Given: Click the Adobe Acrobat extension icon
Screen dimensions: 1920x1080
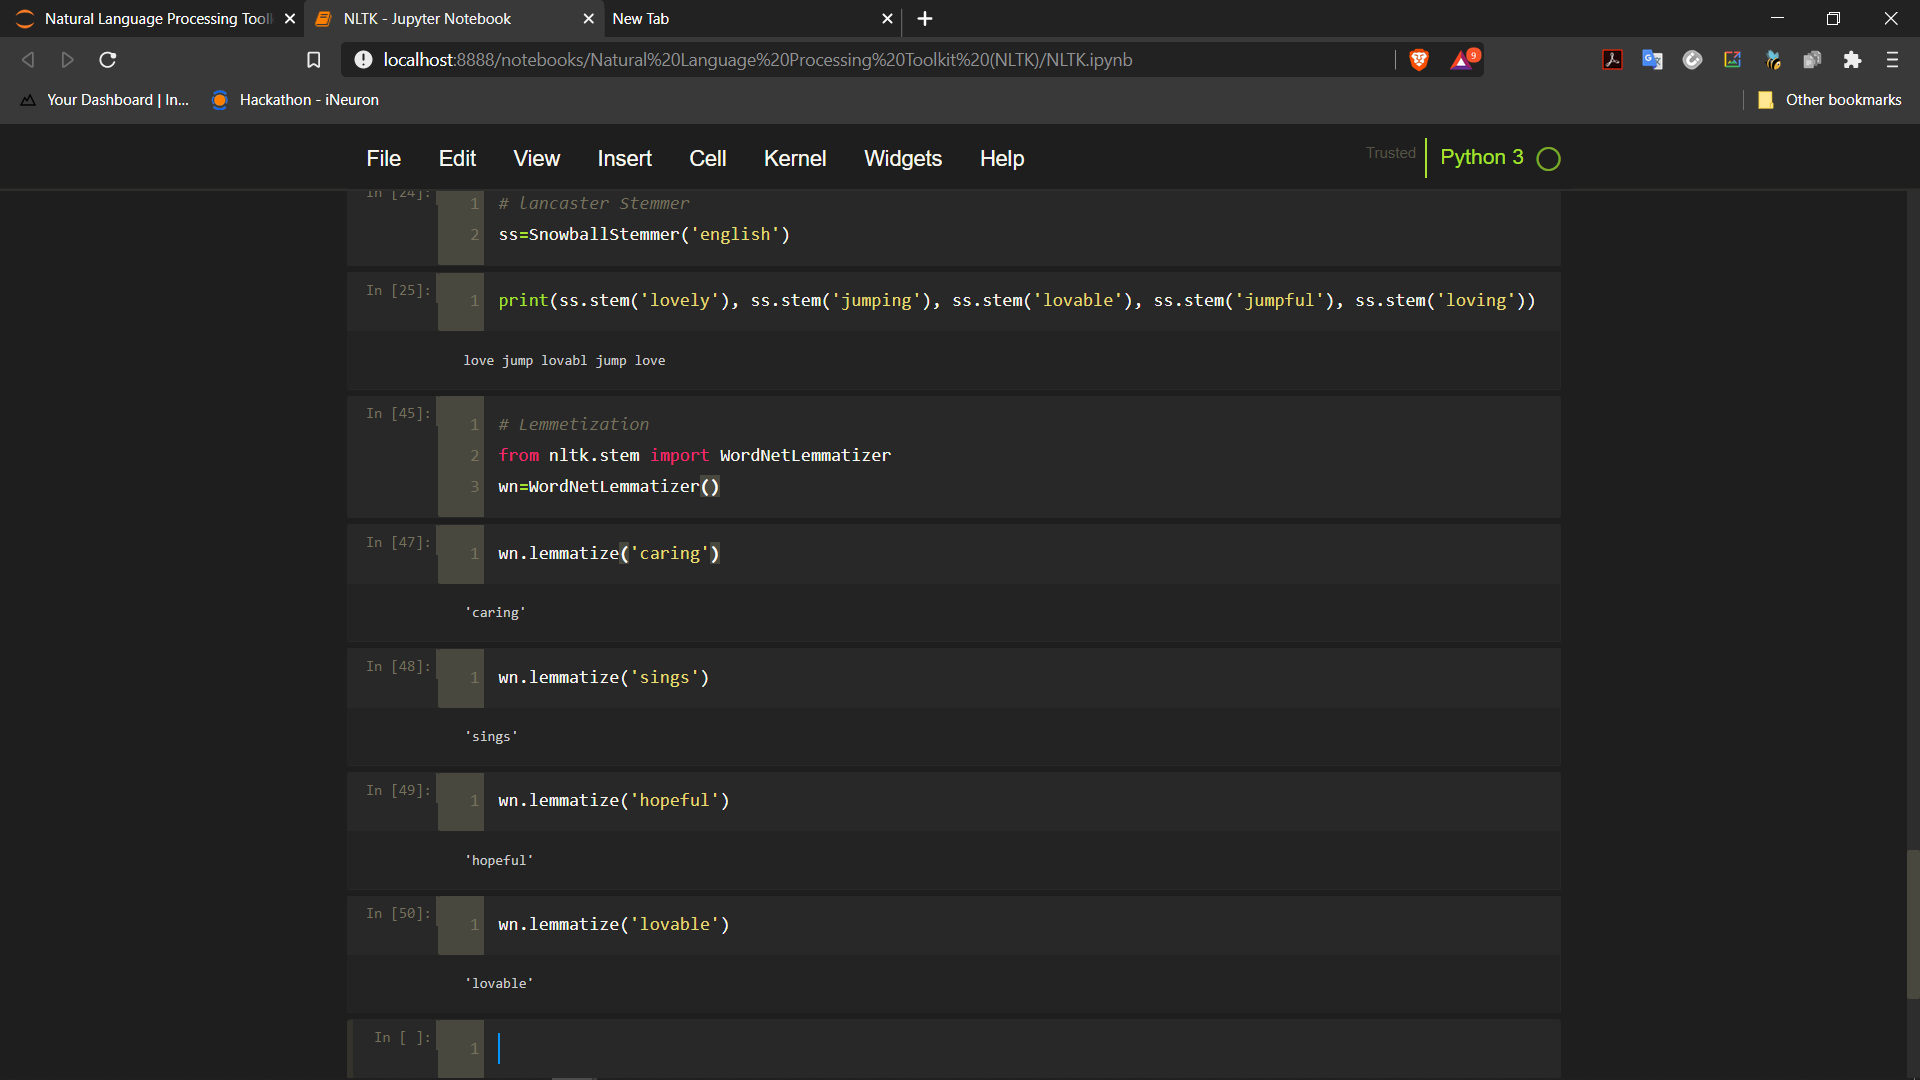Looking at the screenshot, I should (1612, 60).
